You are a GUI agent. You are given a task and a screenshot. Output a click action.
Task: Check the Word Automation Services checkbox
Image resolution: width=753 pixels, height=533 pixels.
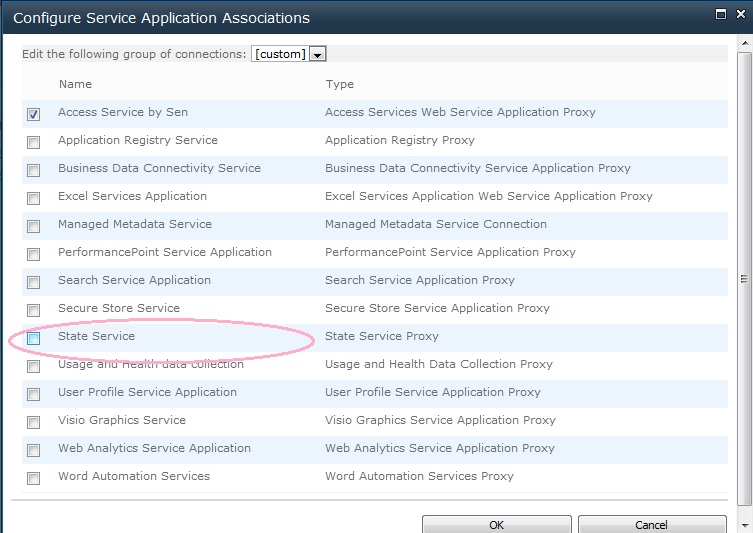[34, 478]
